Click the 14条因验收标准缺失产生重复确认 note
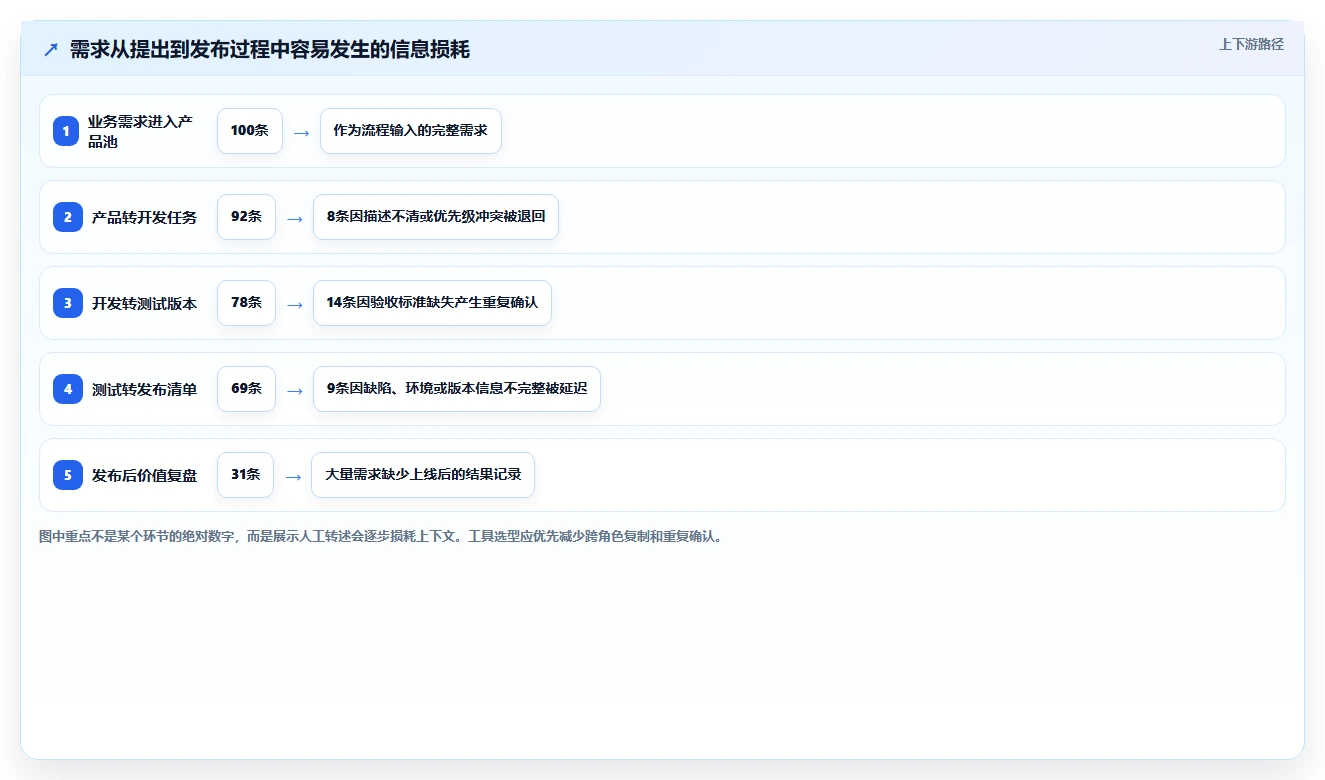The width and height of the screenshot is (1325, 780). (x=432, y=303)
